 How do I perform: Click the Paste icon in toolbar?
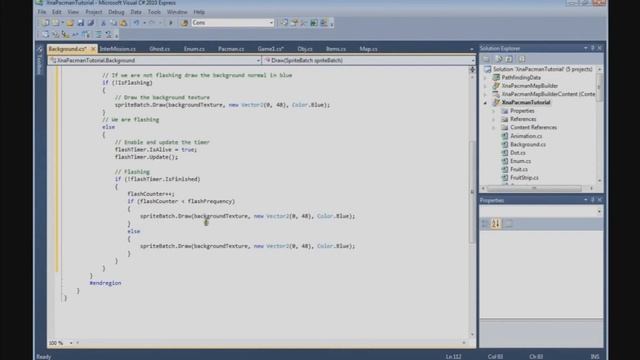pos(123,23)
